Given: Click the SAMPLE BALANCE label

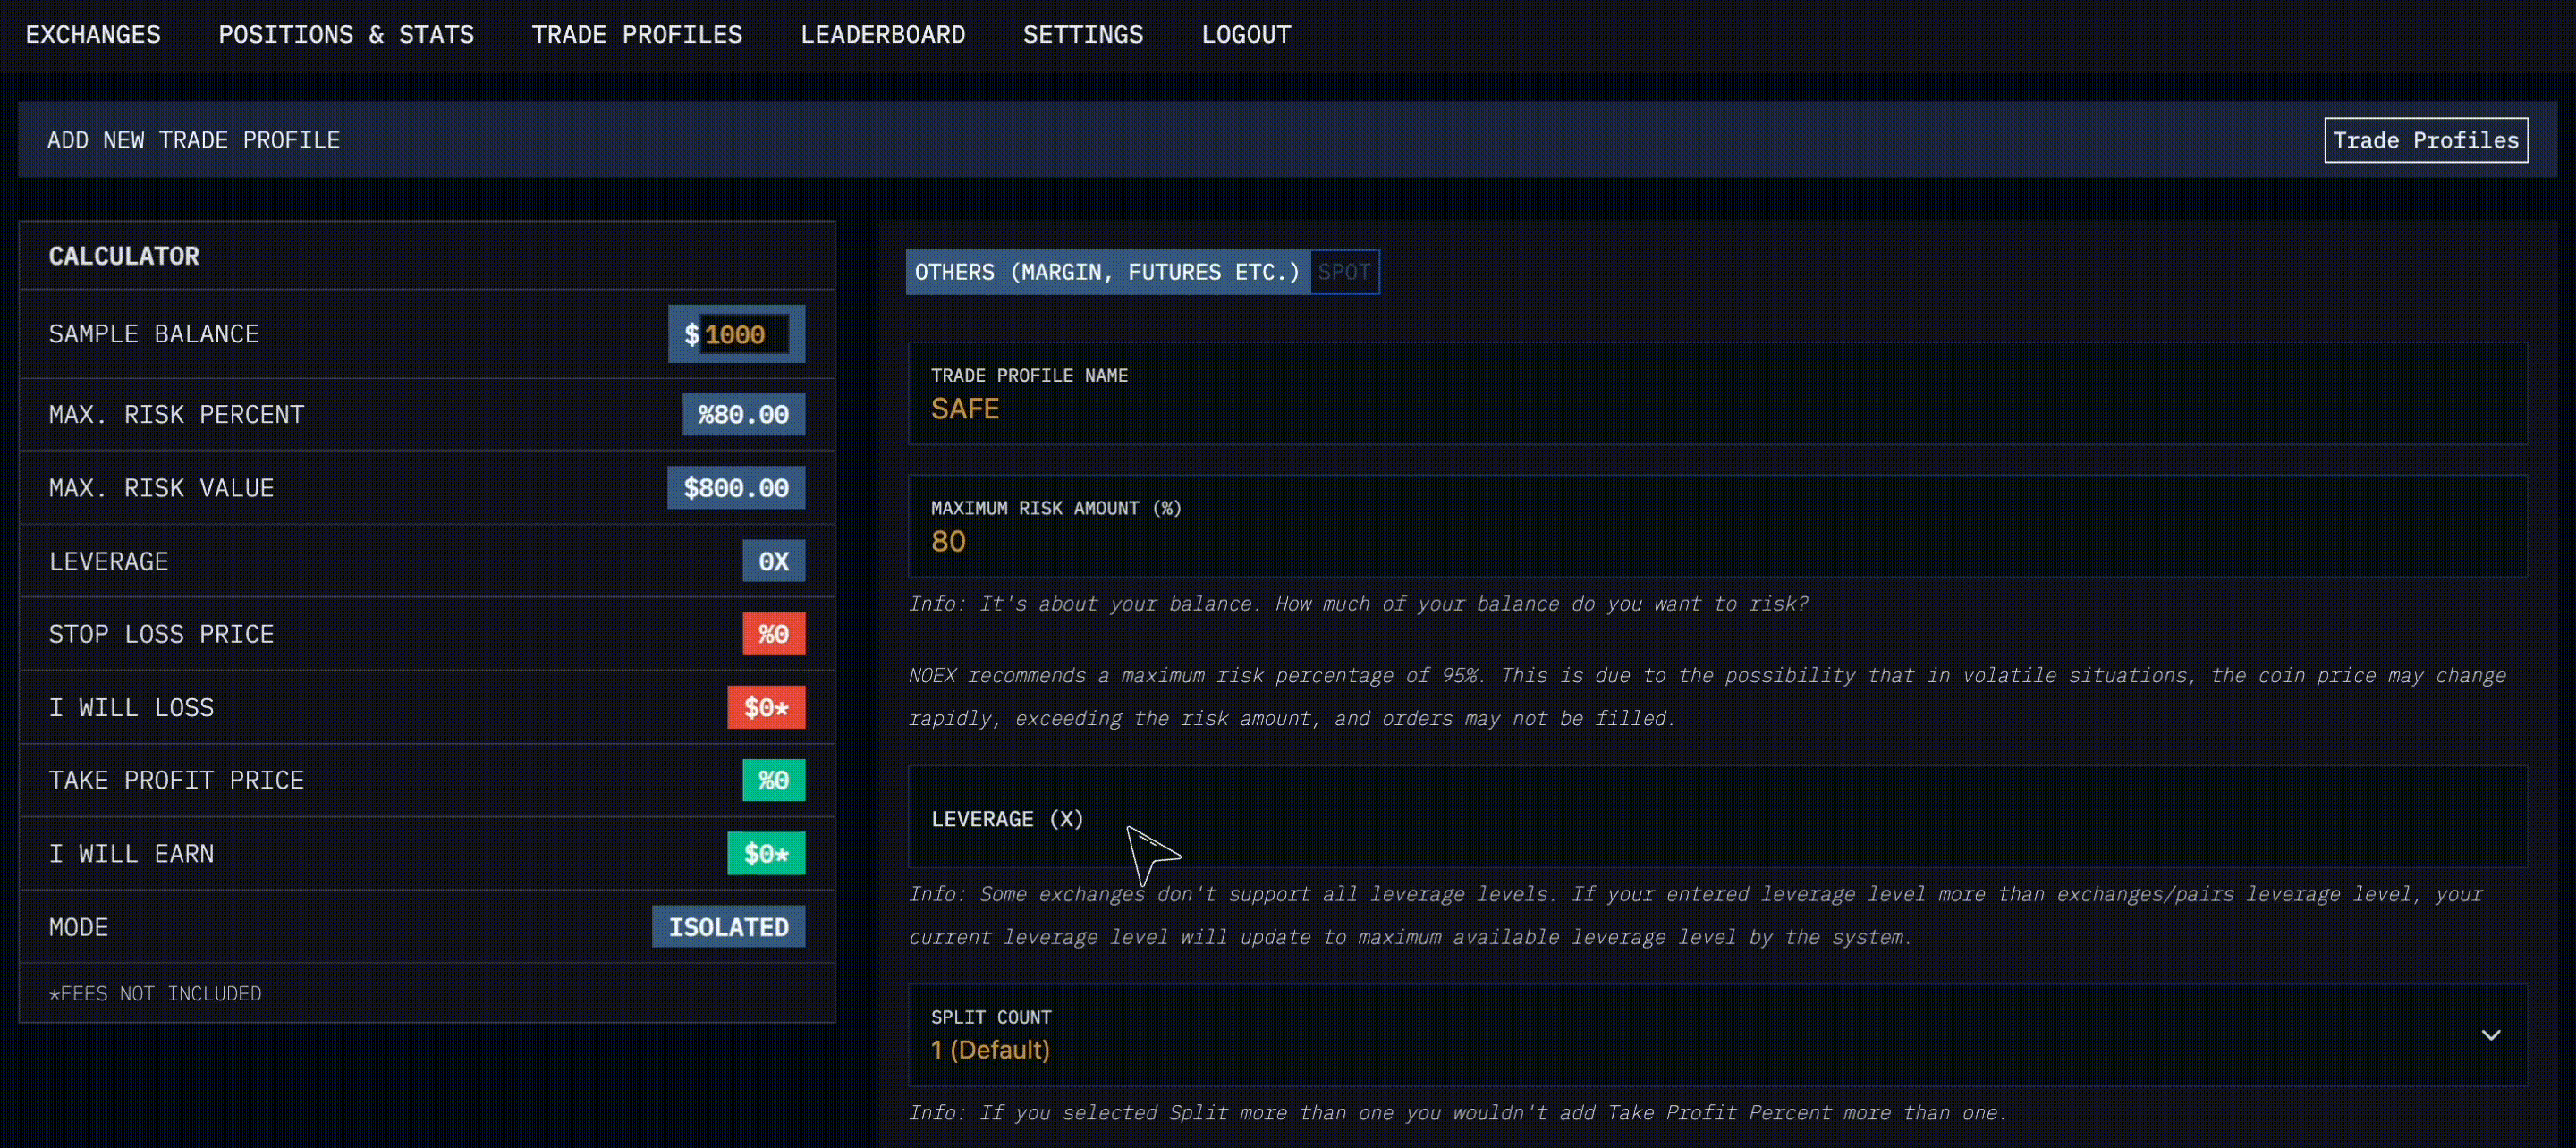Looking at the screenshot, I should click(154, 334).
